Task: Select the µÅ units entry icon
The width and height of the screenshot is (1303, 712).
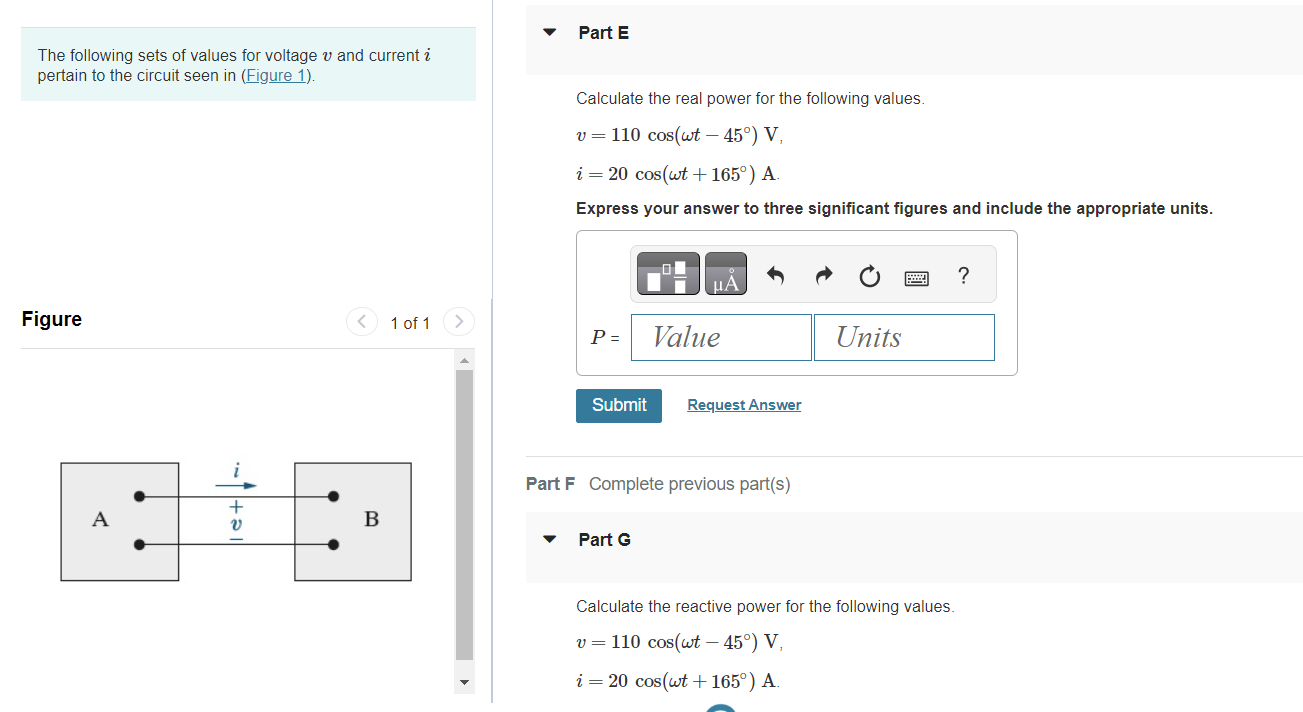Action: tap(725, 273)
